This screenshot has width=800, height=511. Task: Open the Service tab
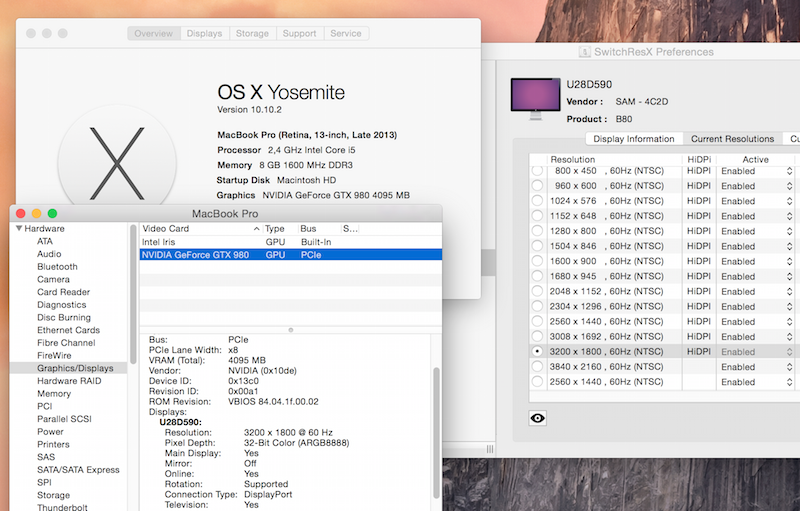point(346,33)
